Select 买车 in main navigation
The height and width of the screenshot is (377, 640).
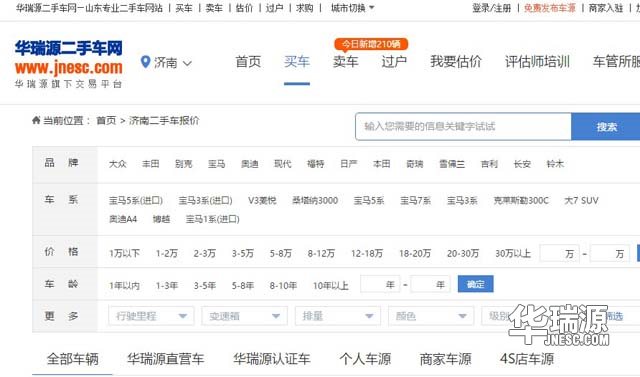coord(297,62)
